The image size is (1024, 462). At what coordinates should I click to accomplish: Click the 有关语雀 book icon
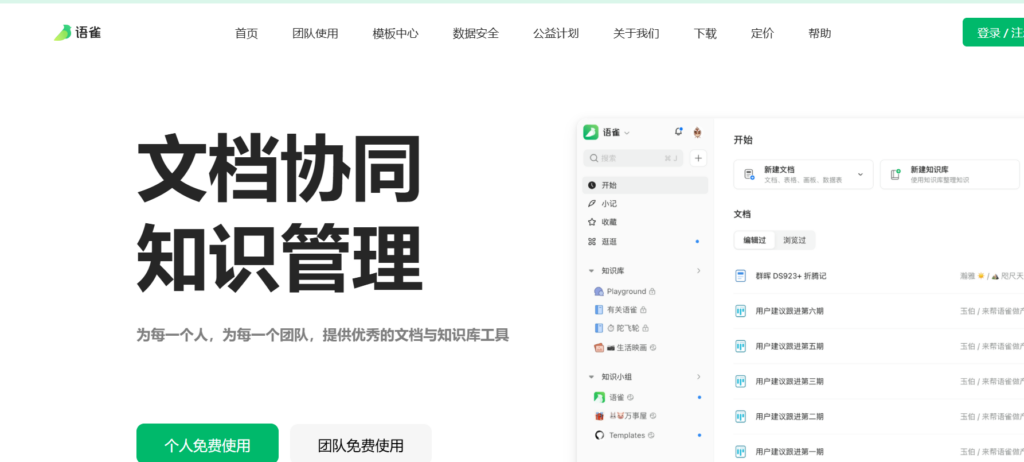(599, 310)
